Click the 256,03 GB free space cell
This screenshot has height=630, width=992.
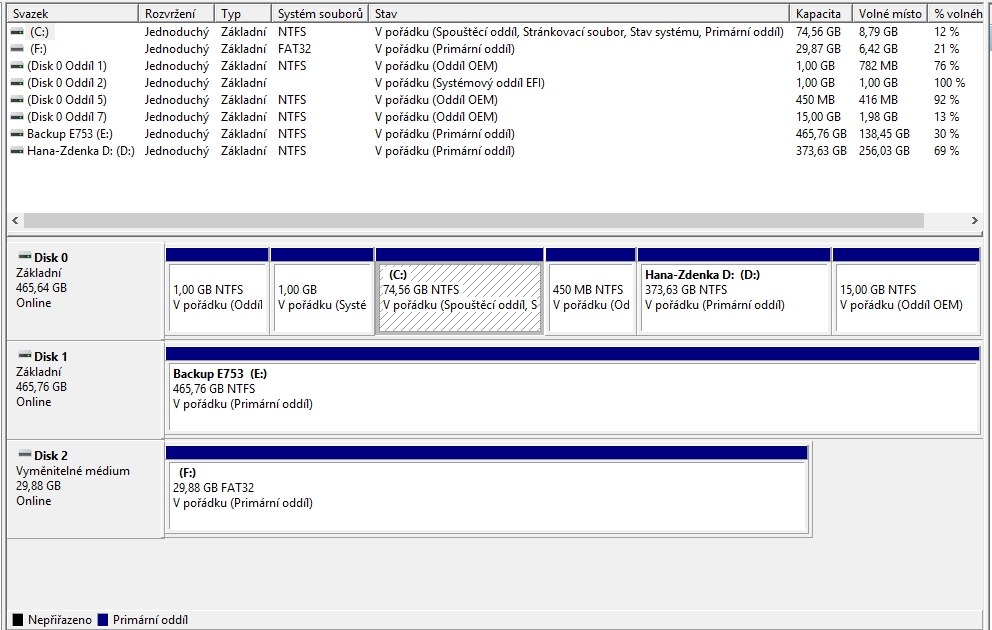tap(884, 151)
